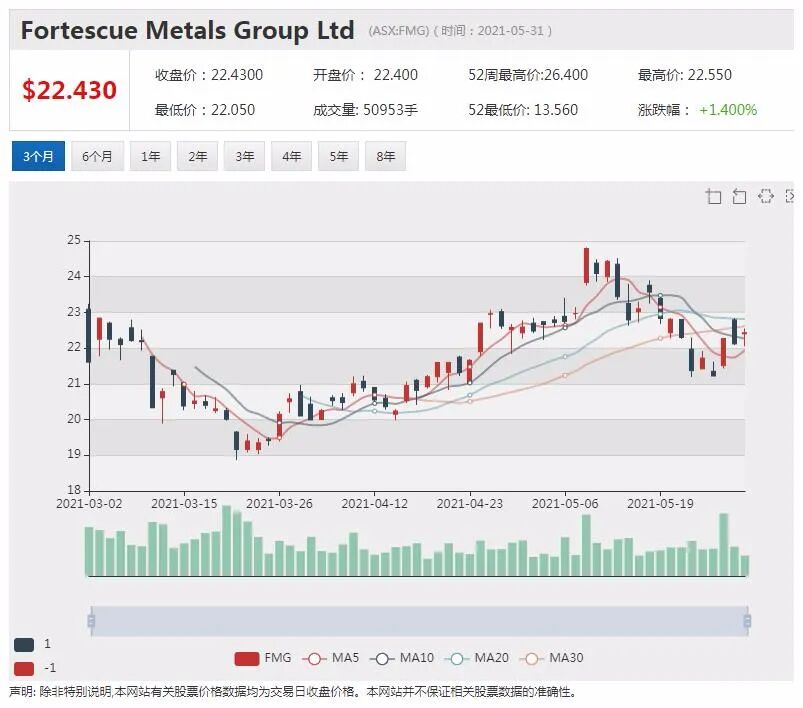
Task: Click the cut-off rightmost toolbox icon
Action: pos(790,196)
